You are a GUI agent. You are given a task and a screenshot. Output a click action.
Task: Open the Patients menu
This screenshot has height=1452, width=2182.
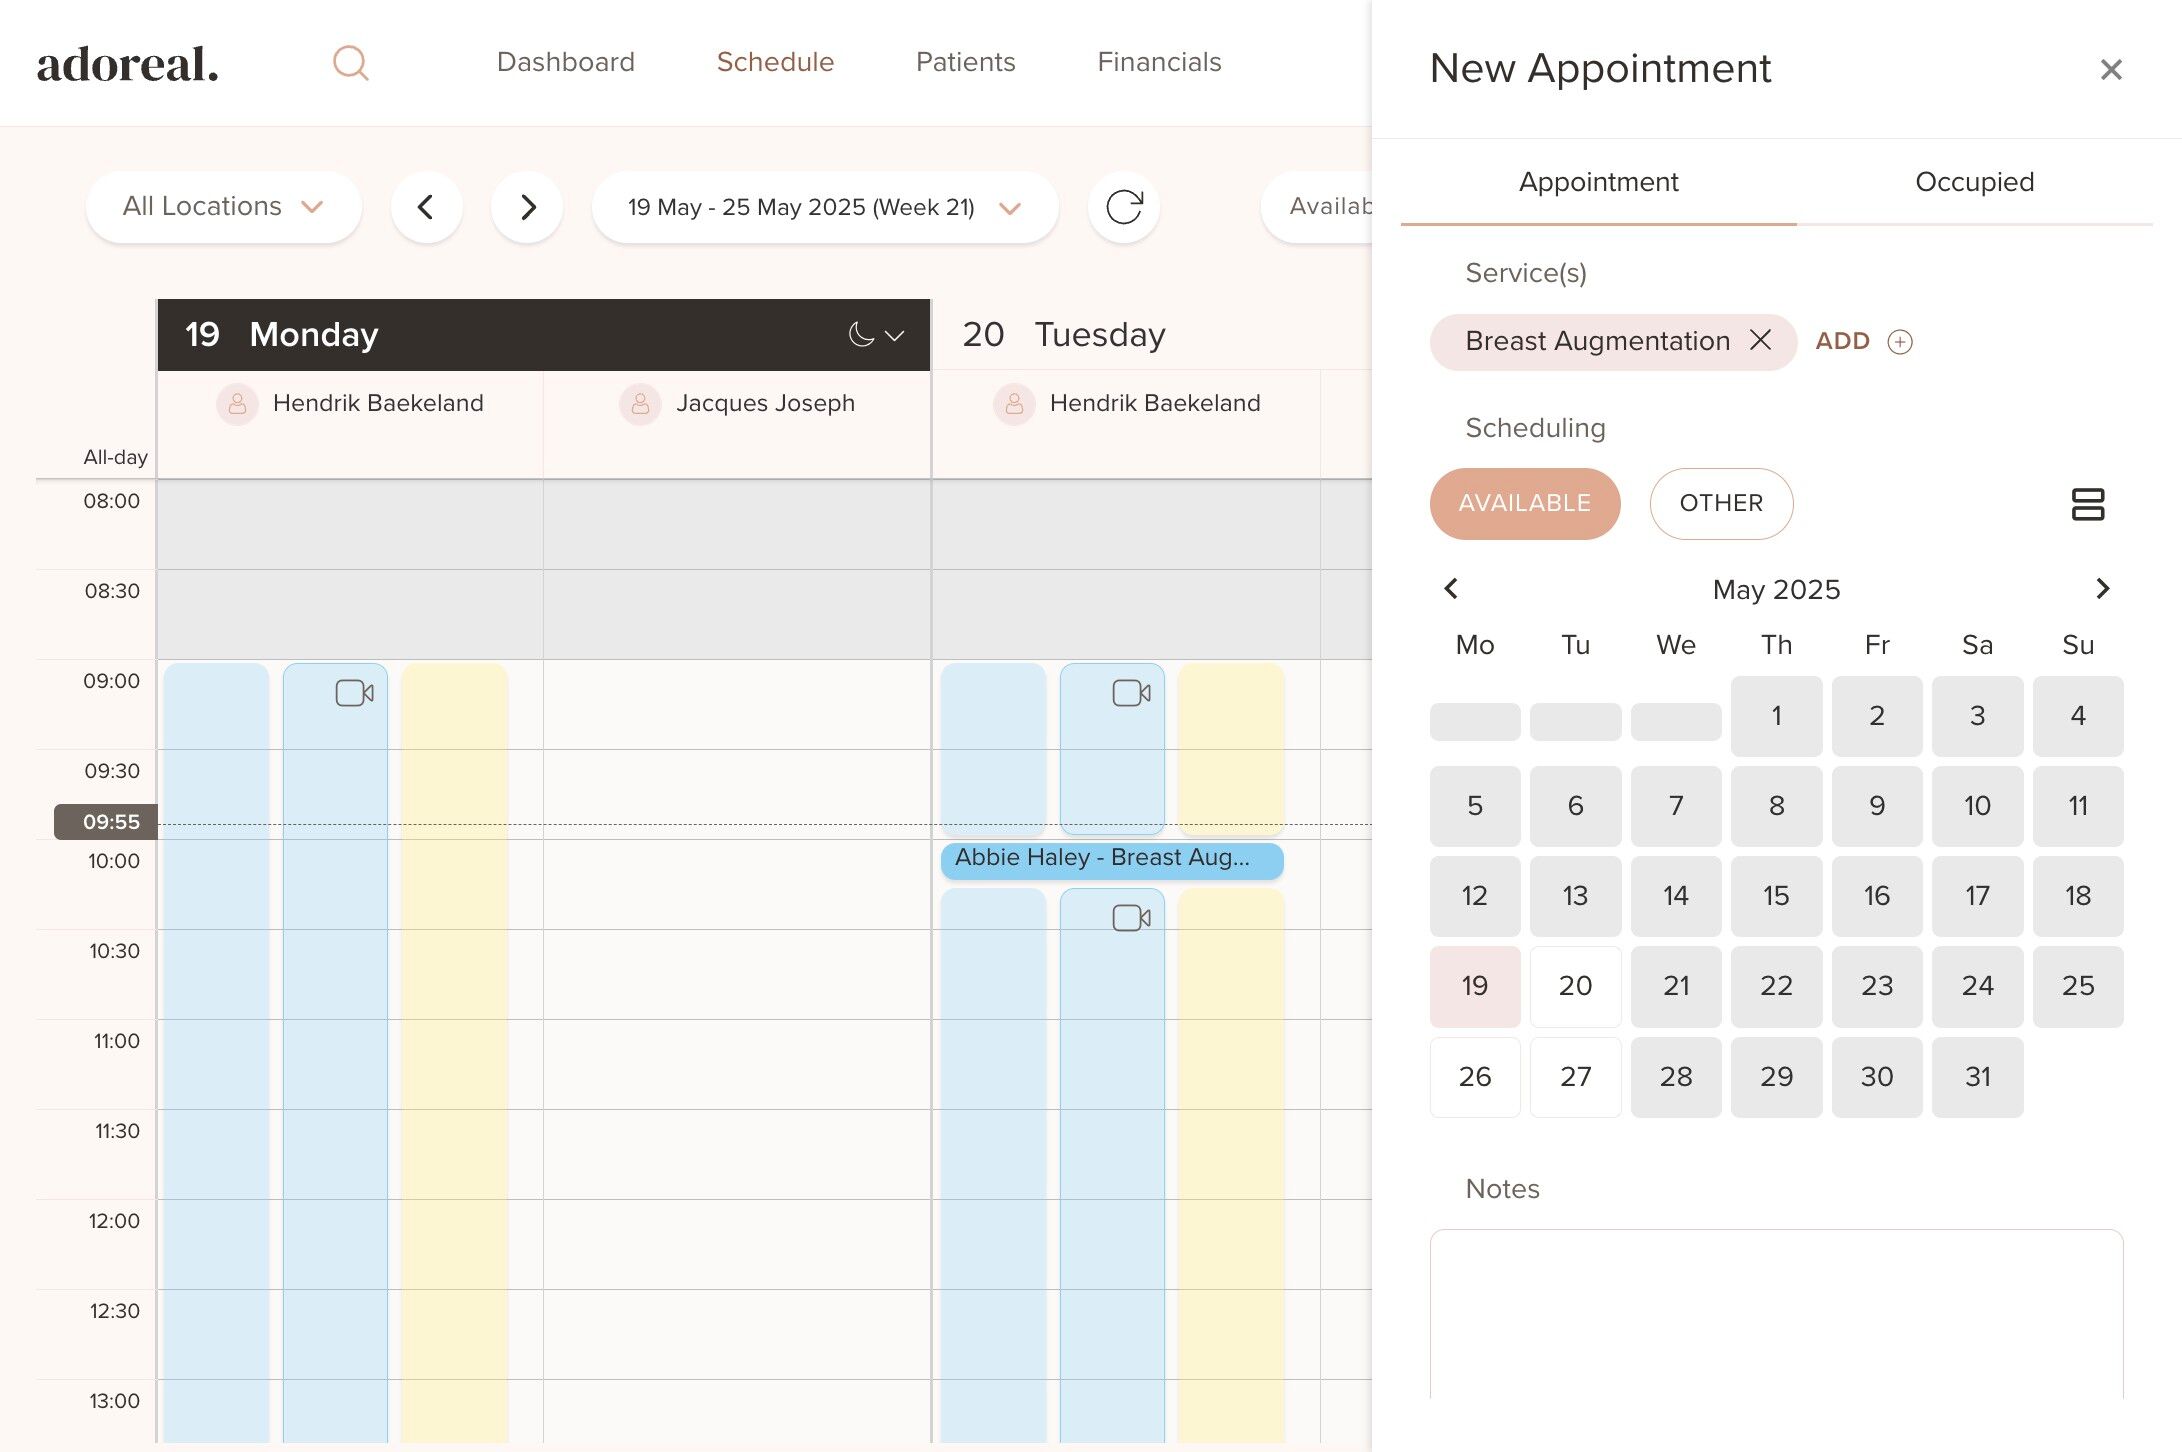965,62
